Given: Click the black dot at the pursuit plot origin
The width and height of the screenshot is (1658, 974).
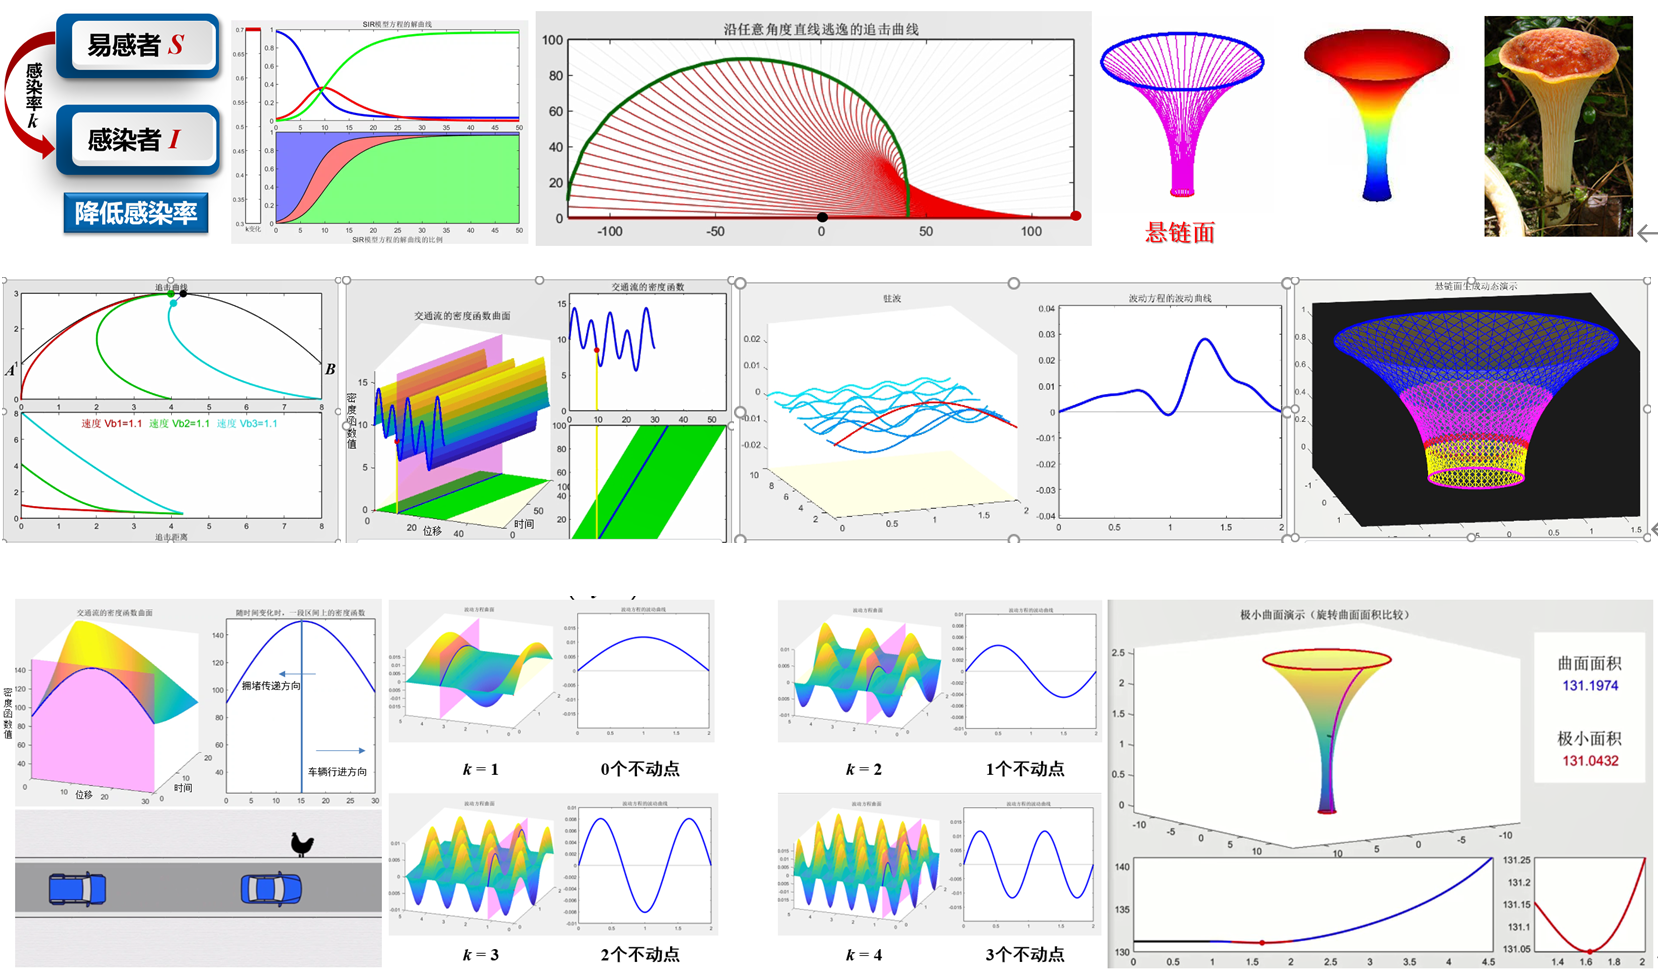Looking at the screenshot, I should (822, 217).
